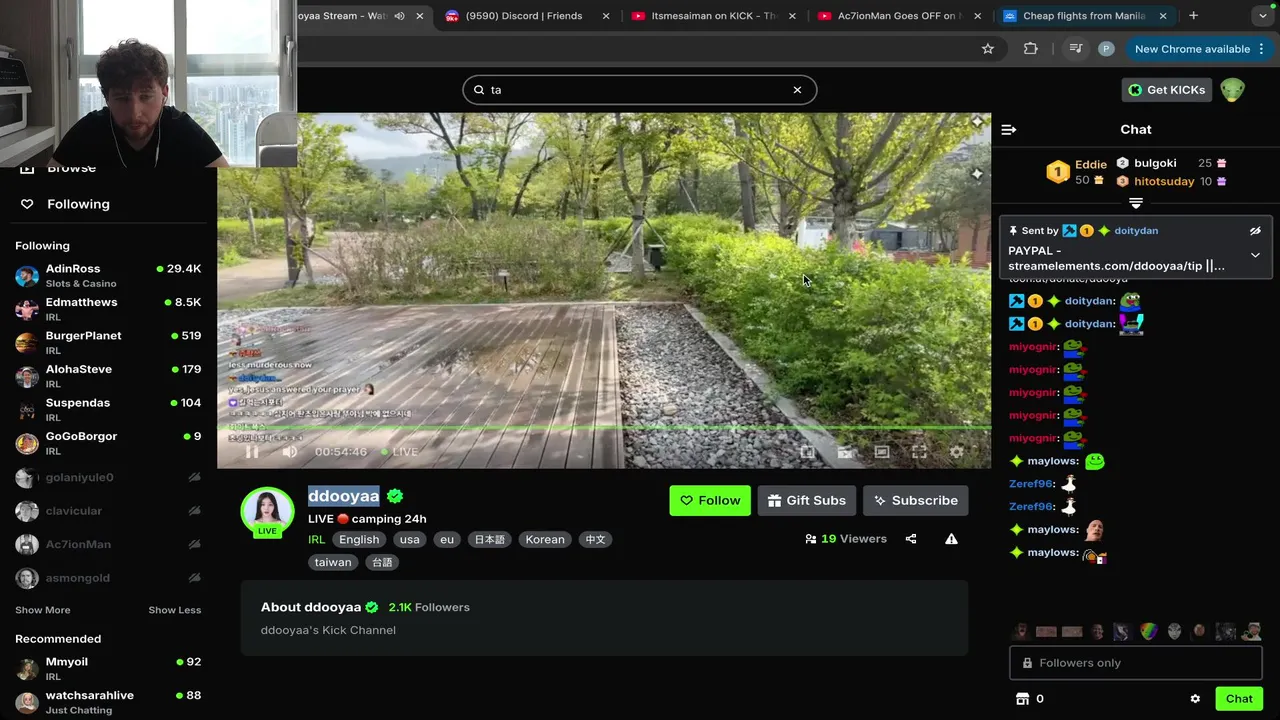Expand the chat leaderboard arrow
Viewport: 1280px width, 720px height.
(x=1136, y=203)
